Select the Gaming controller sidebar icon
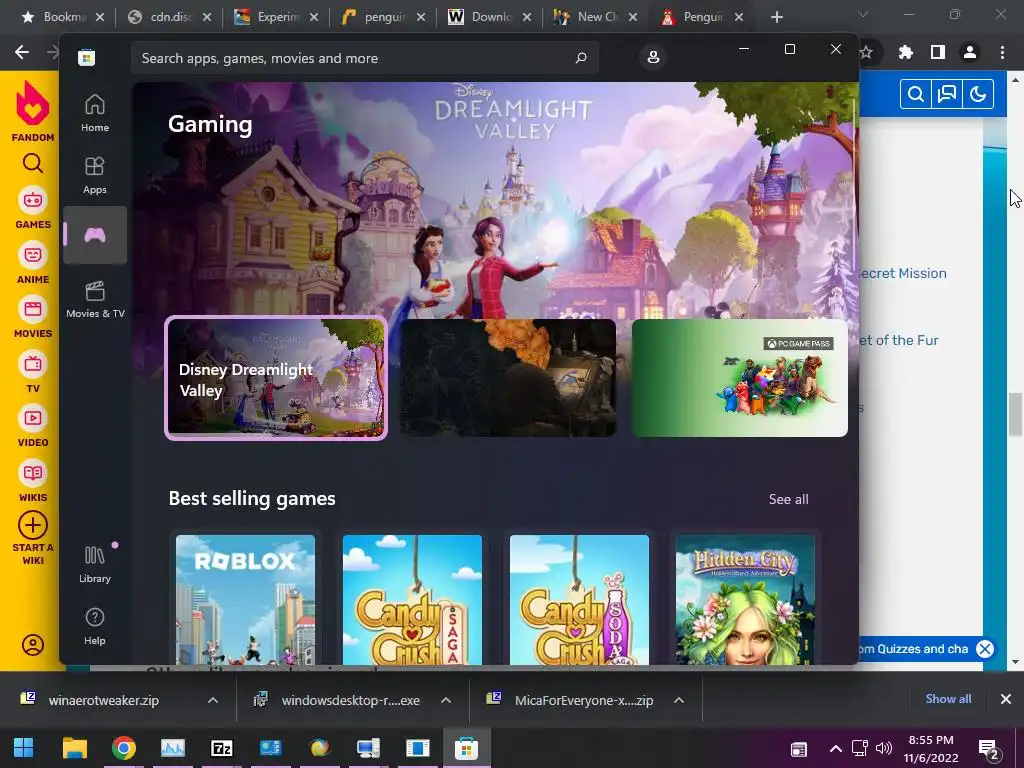 pos(95,235)
